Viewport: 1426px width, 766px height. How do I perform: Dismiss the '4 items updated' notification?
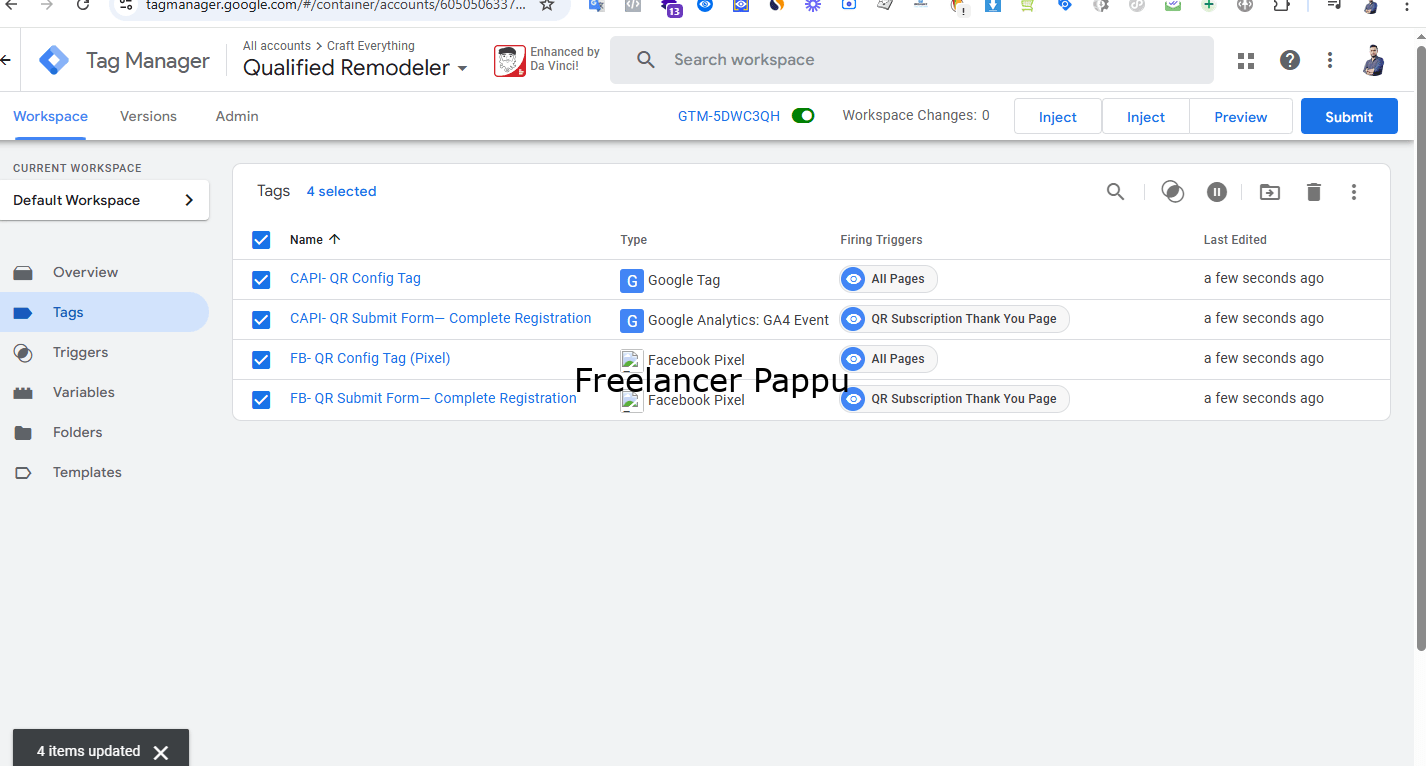161,752
